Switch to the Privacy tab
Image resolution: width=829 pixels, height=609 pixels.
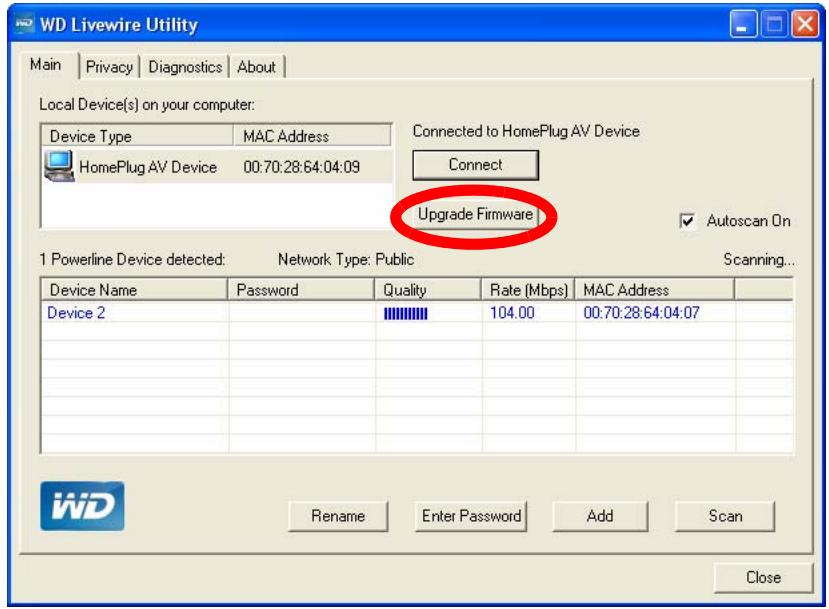(x=109, y=67)
